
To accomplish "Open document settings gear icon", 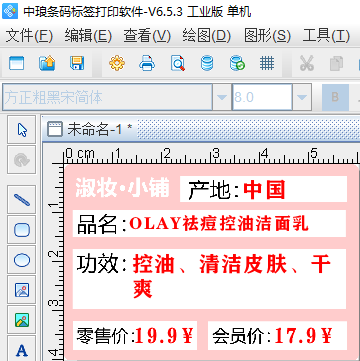I will (x=117, y=63).
